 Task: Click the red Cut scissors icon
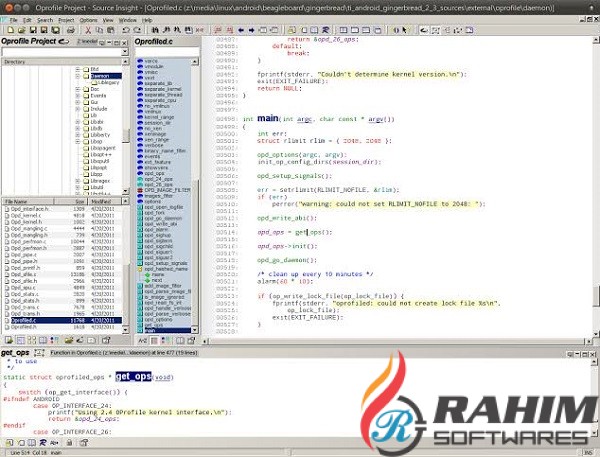pos(88,30)
